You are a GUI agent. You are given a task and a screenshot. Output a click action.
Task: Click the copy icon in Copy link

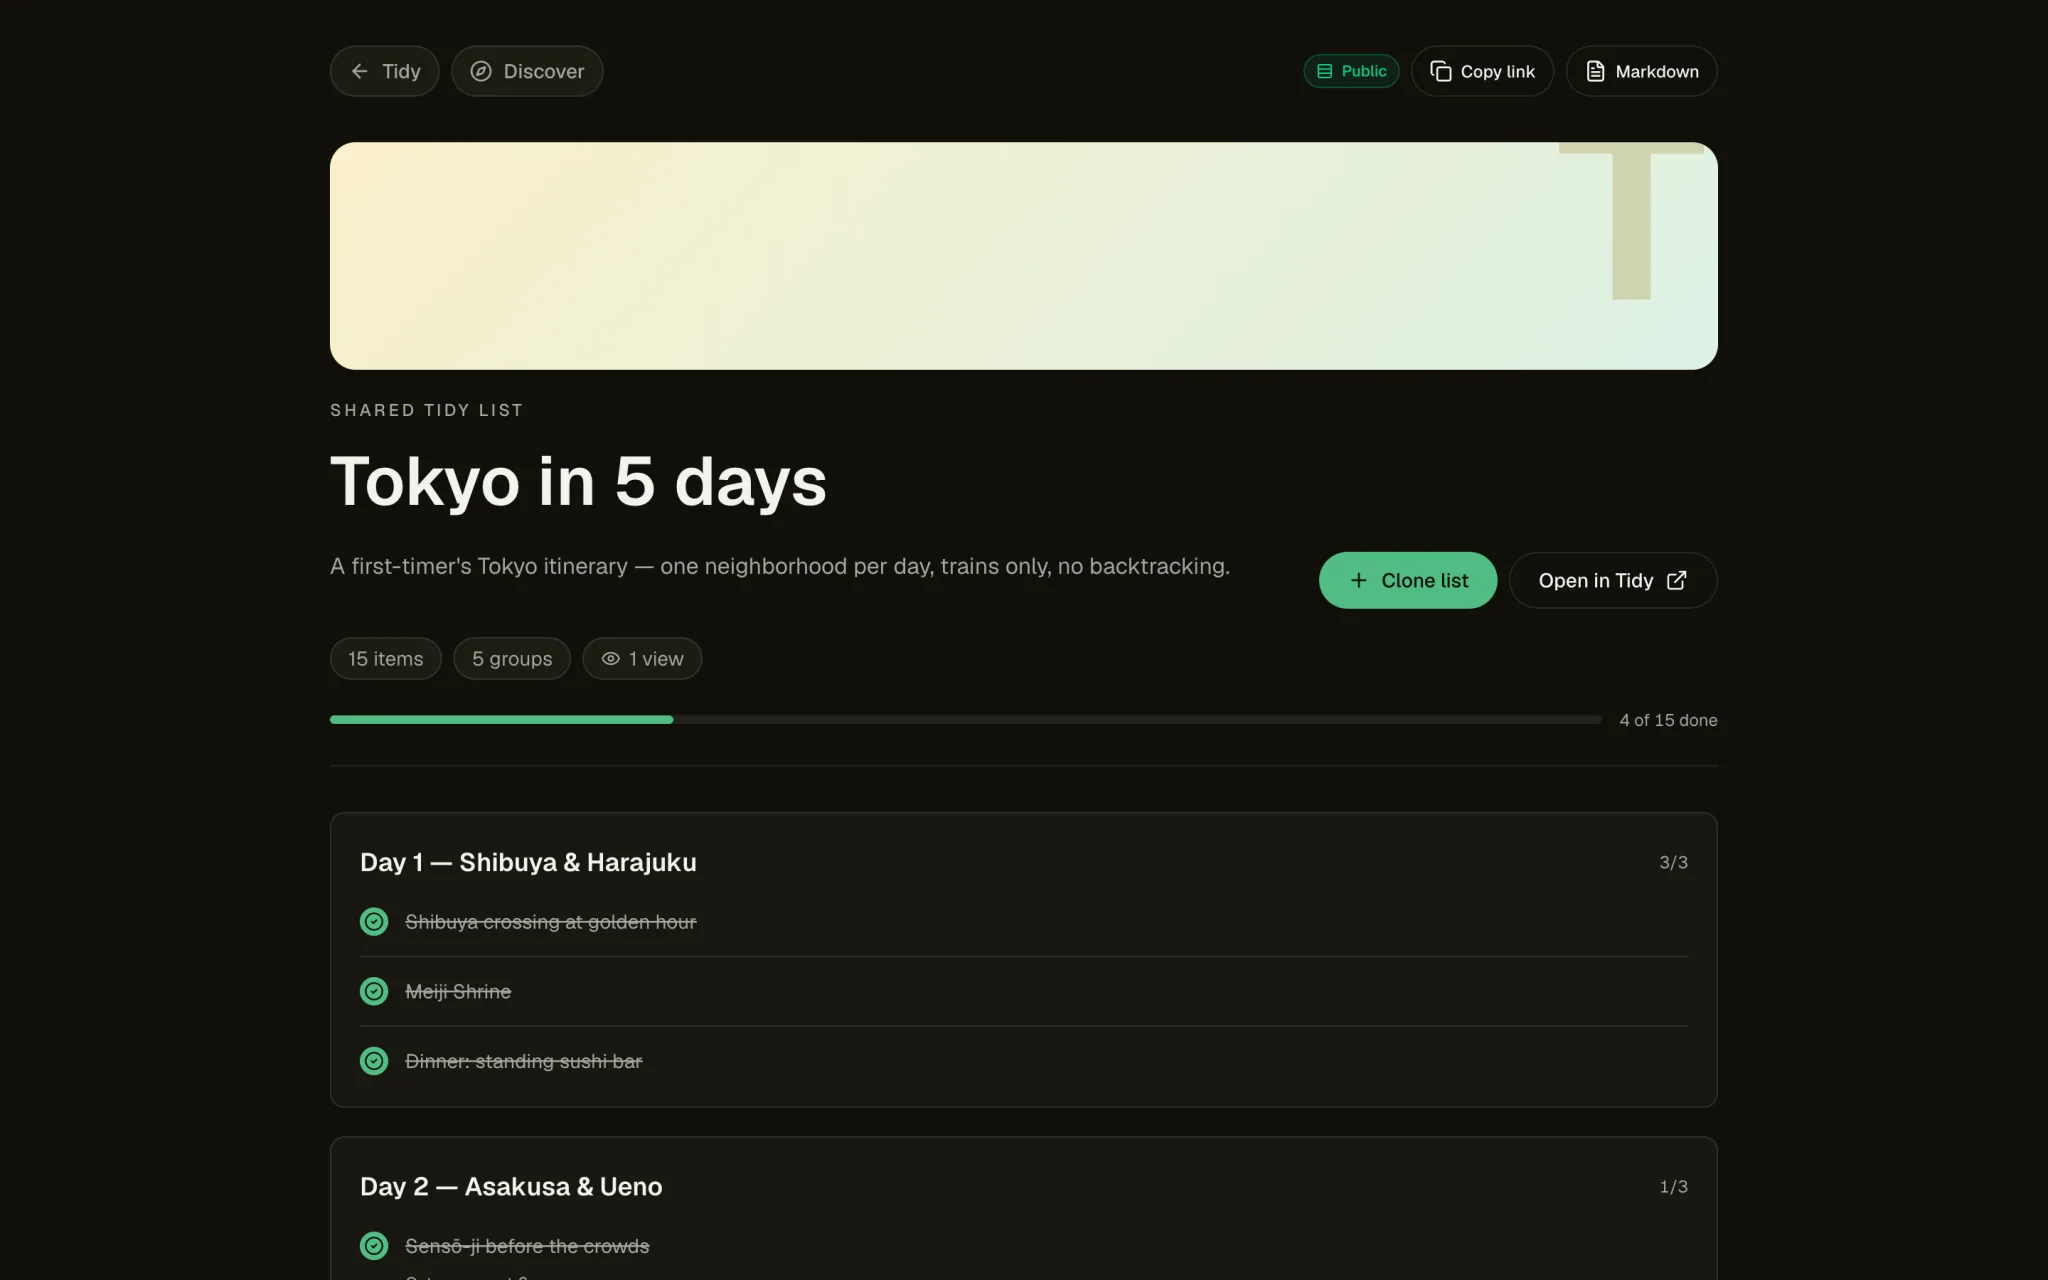point(1440,71)
